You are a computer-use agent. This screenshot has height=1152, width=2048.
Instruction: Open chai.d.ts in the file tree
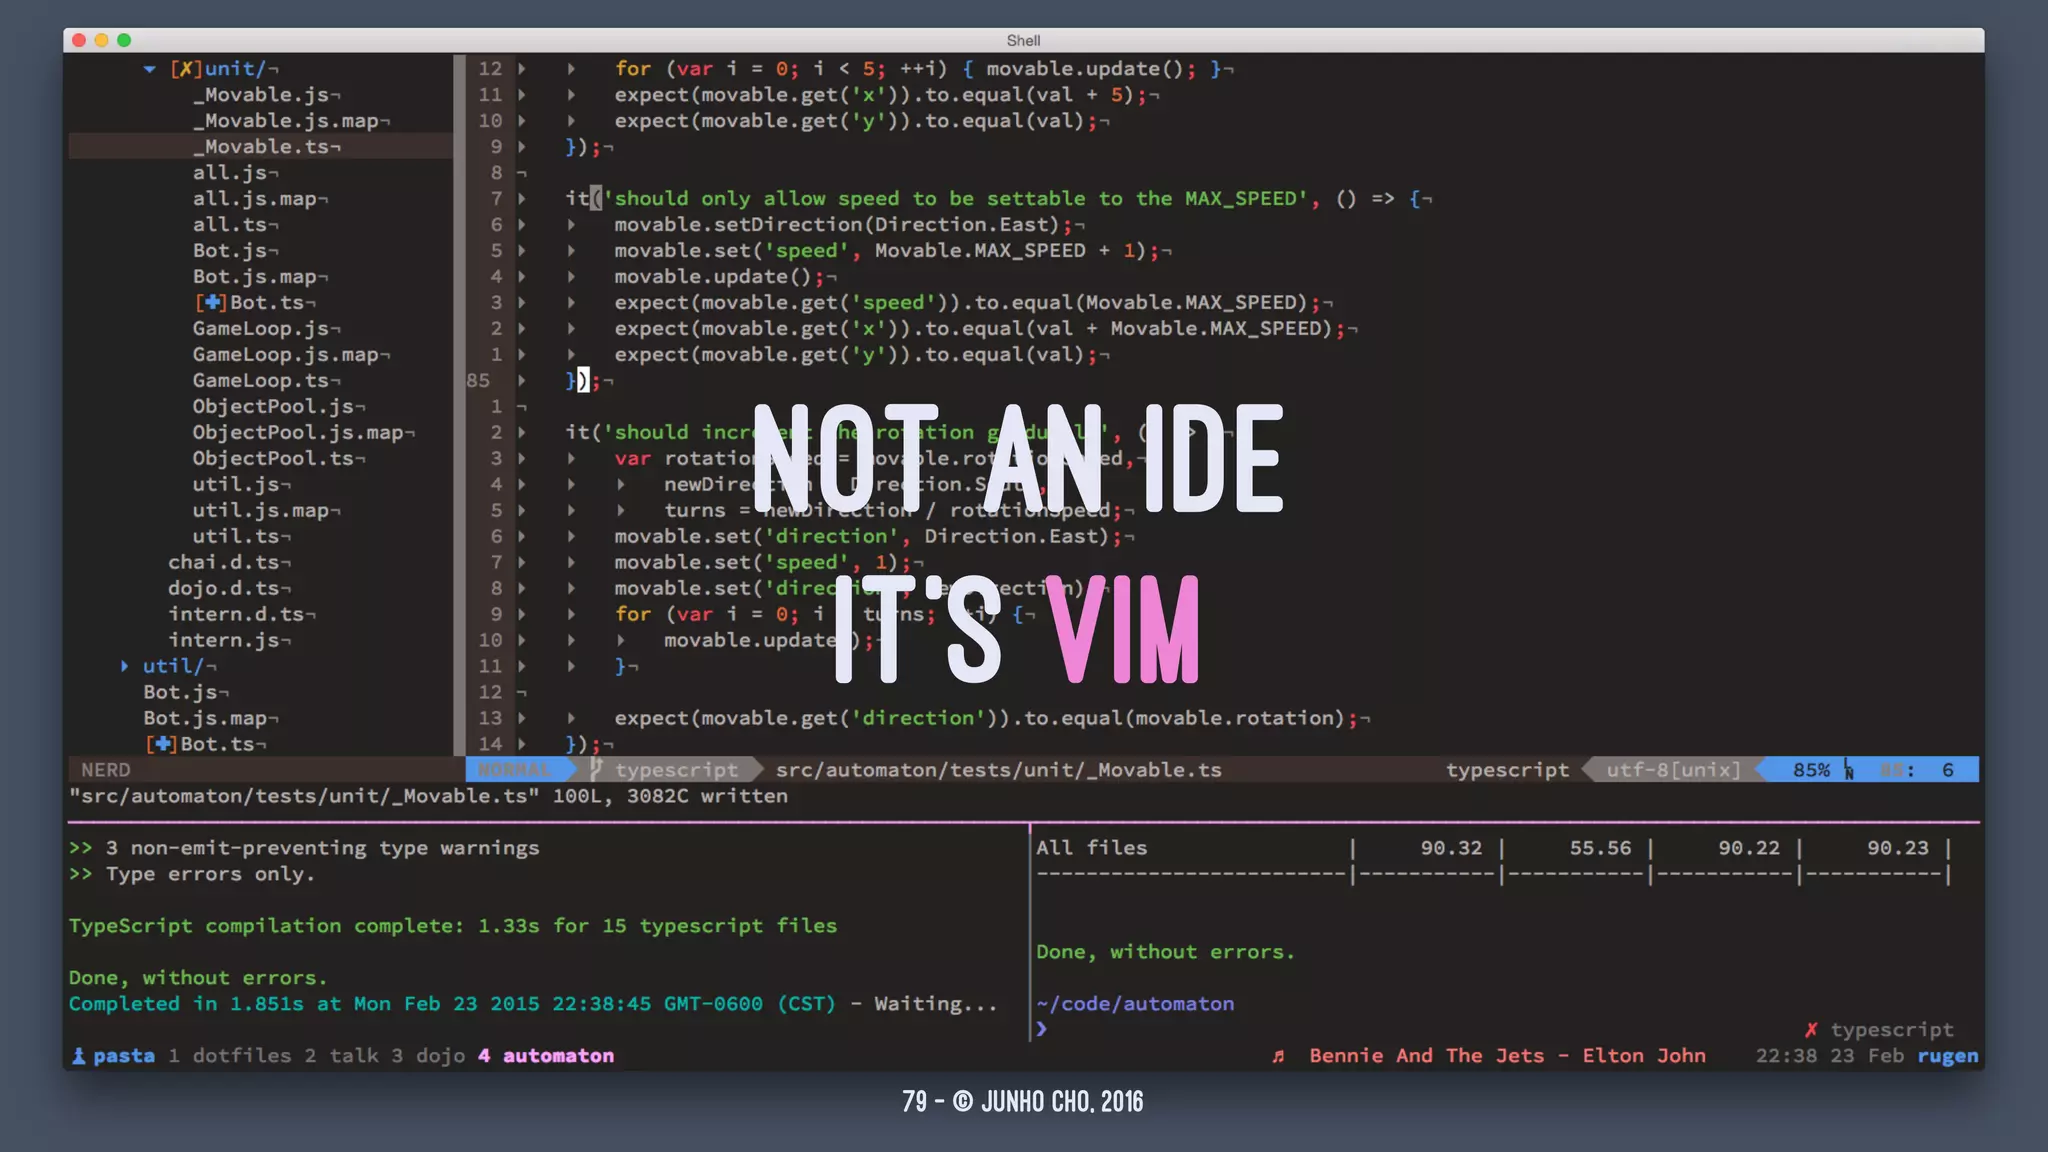[224, 563]
